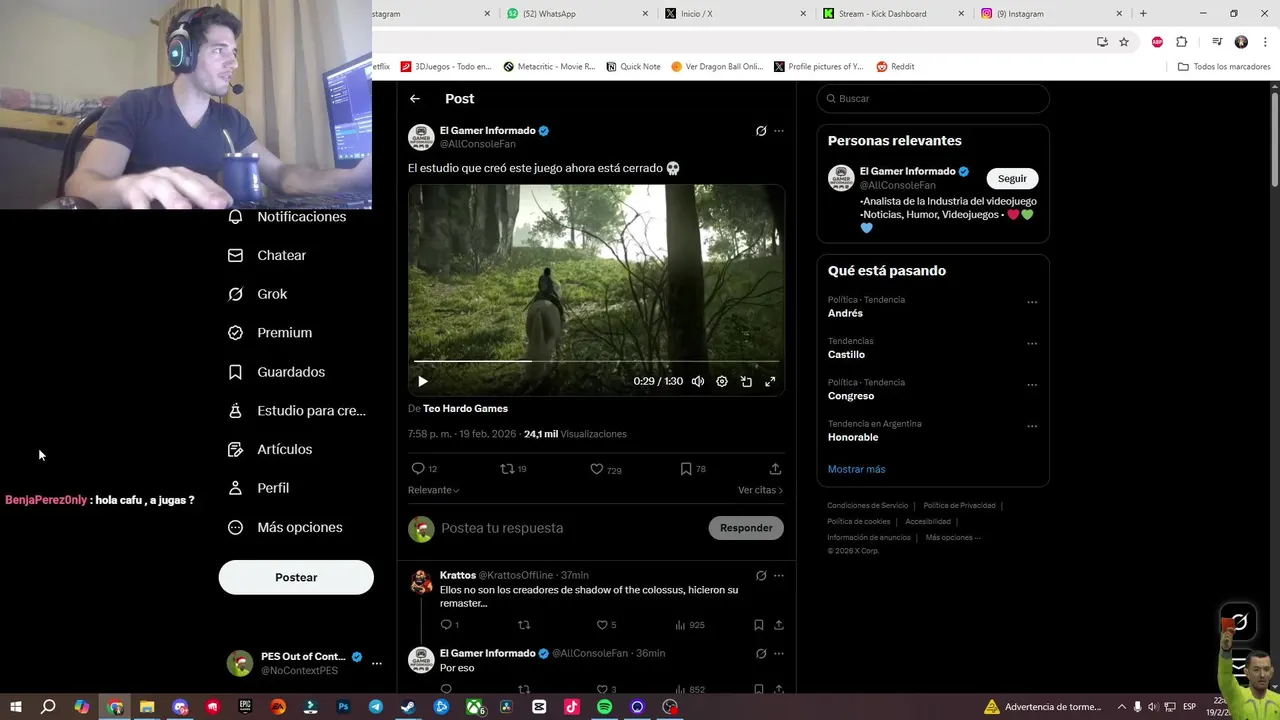
Task: Open options for Andrés trend
Action: tap(1032, 302)
